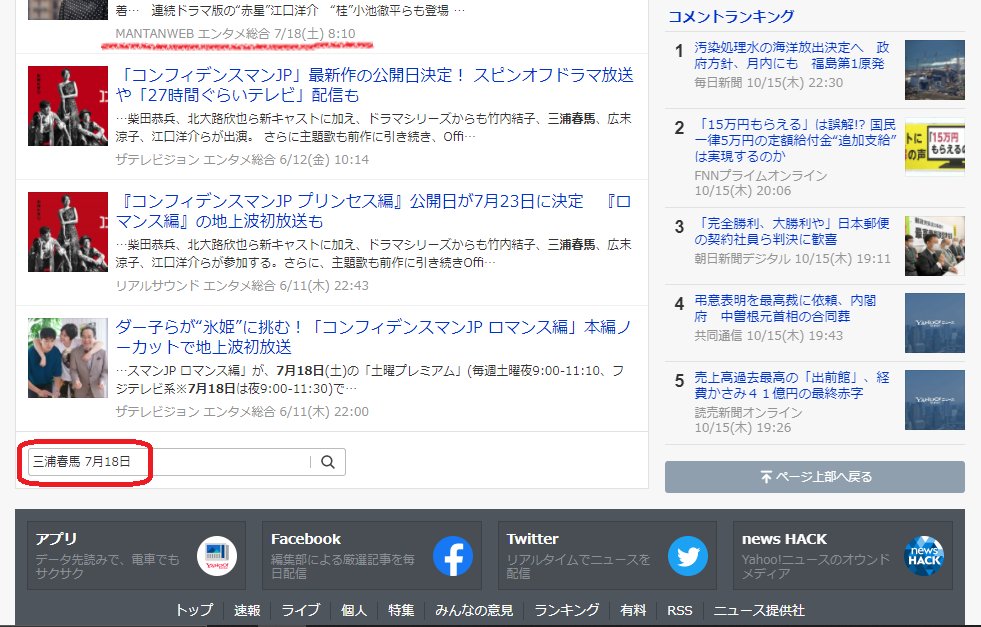Image resolution: width=981 pixels, height=627 pixels.
Task: Open the Yahoo news app icon
Action: pyautogui.click(x=217, y=556)
